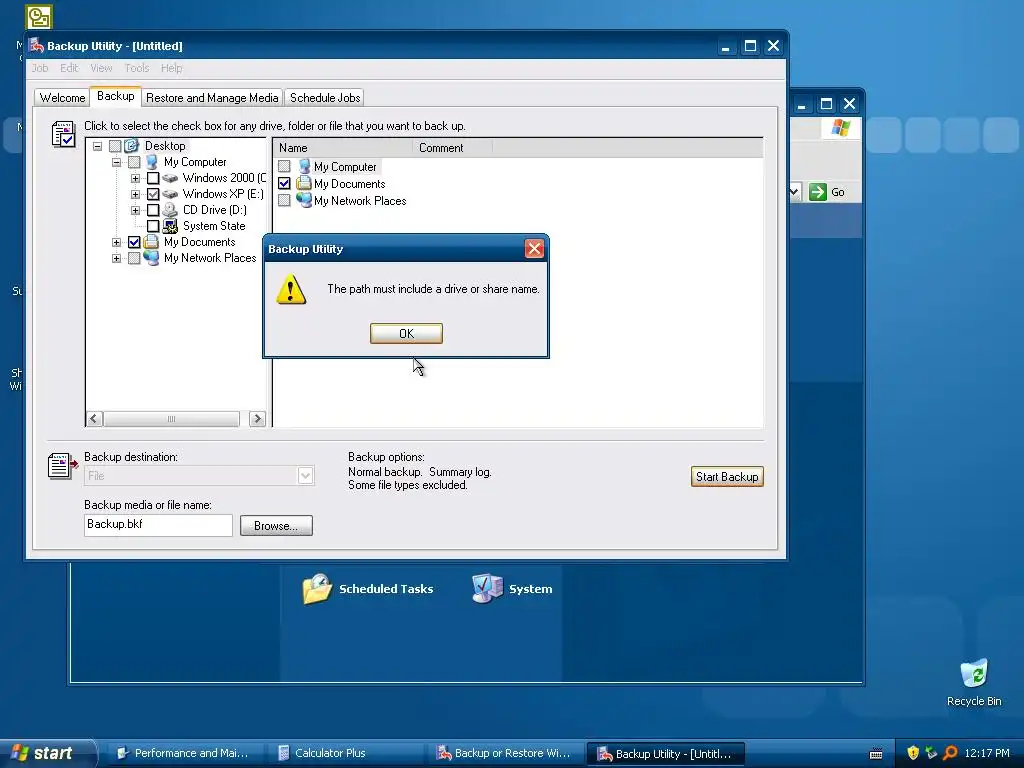Click the backup checklist icon beside the instructions
This screenshot has height=768, width=1024.
pos(63,134)
